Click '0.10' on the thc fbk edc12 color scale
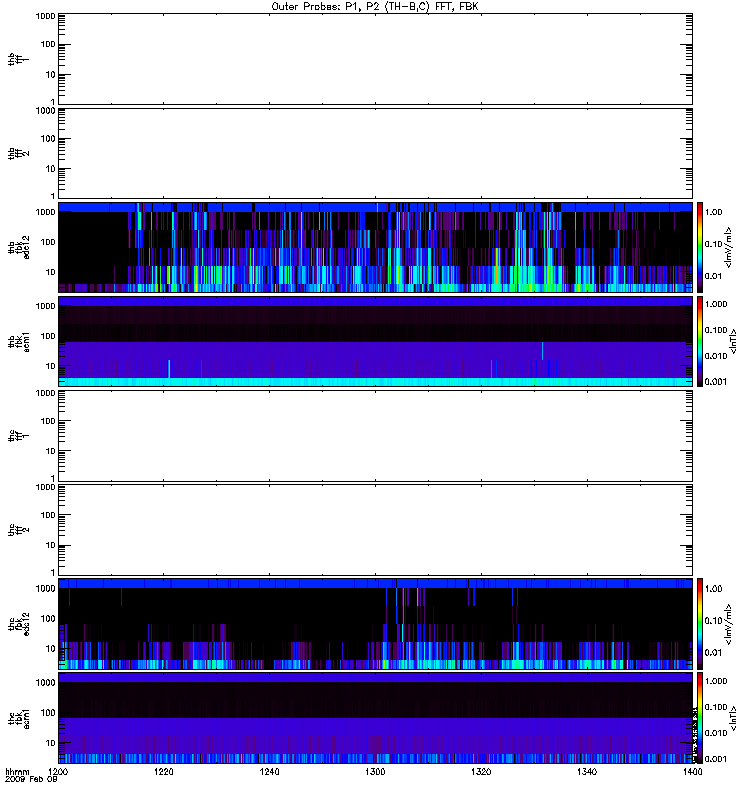The height and width of the screenshot is (800, 750). [x=714, y=620]
